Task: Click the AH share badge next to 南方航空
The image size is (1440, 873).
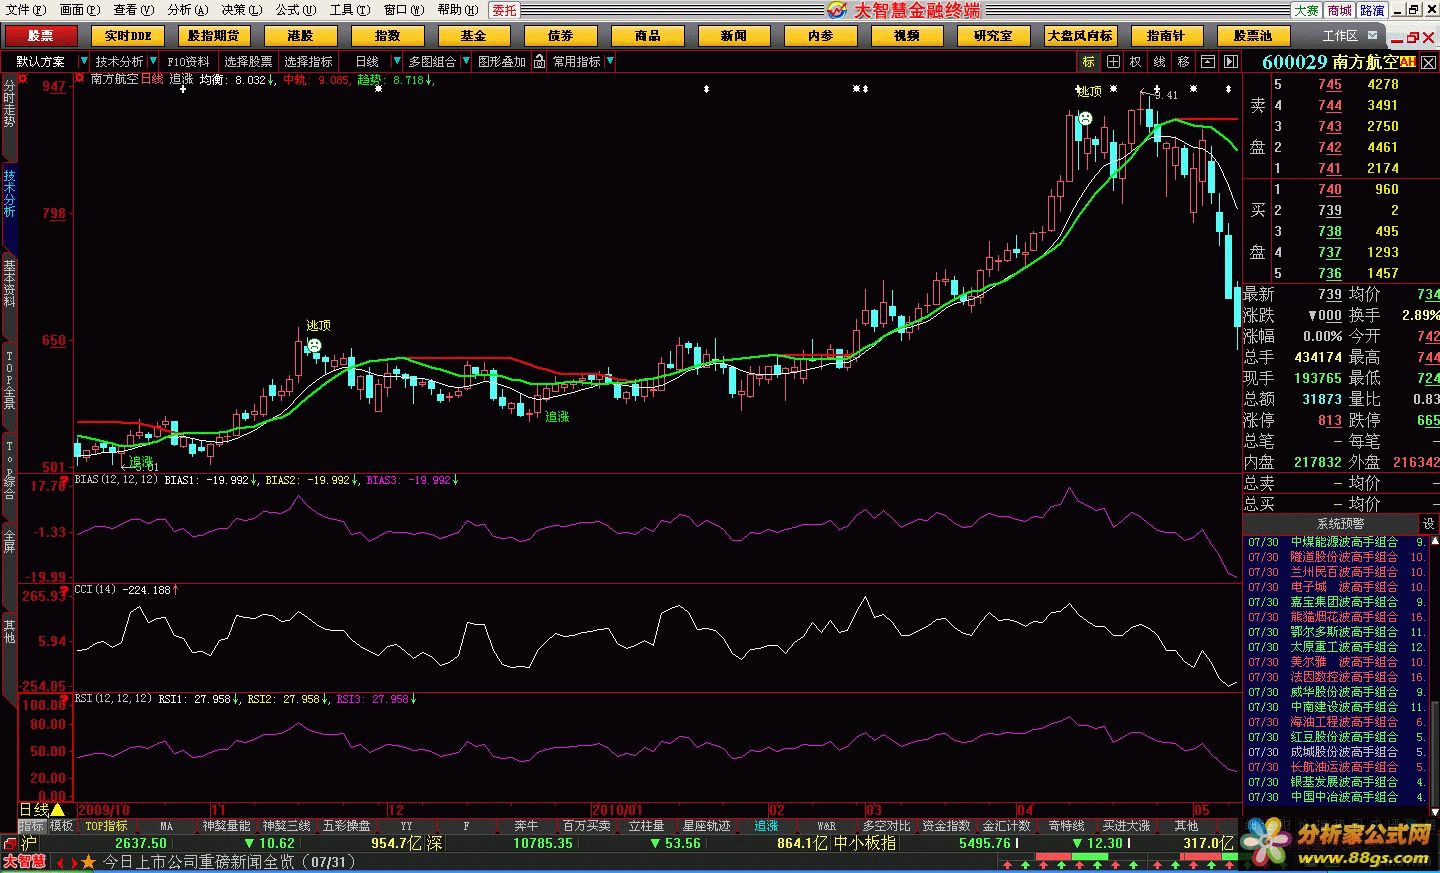Action: 1407,62
